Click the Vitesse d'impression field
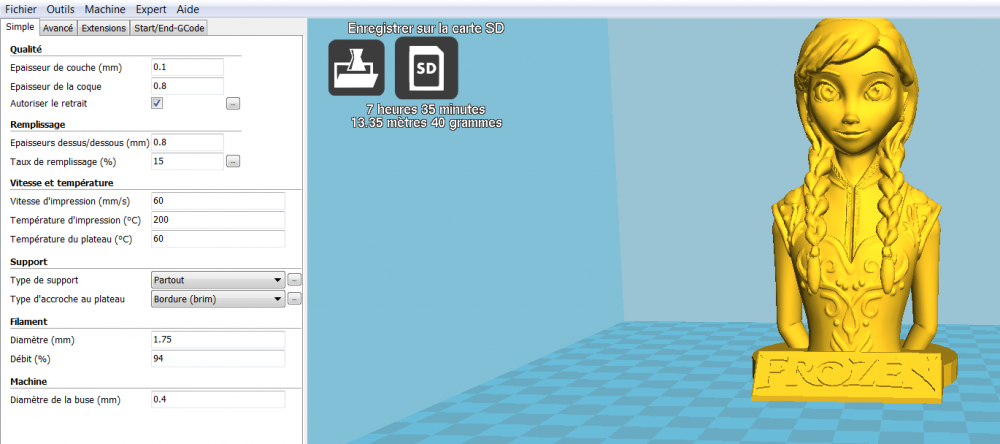 coord(218,201)
